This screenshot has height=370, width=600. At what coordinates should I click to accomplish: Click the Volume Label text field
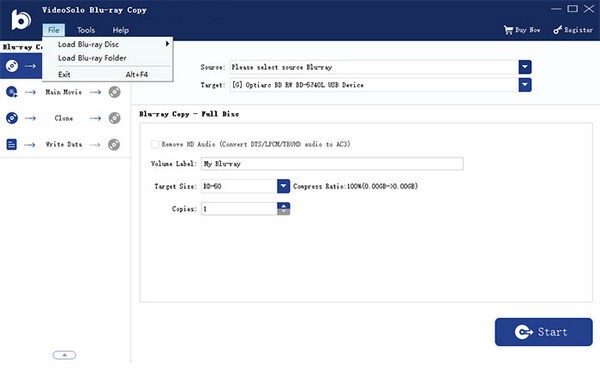tap(332, 164)
